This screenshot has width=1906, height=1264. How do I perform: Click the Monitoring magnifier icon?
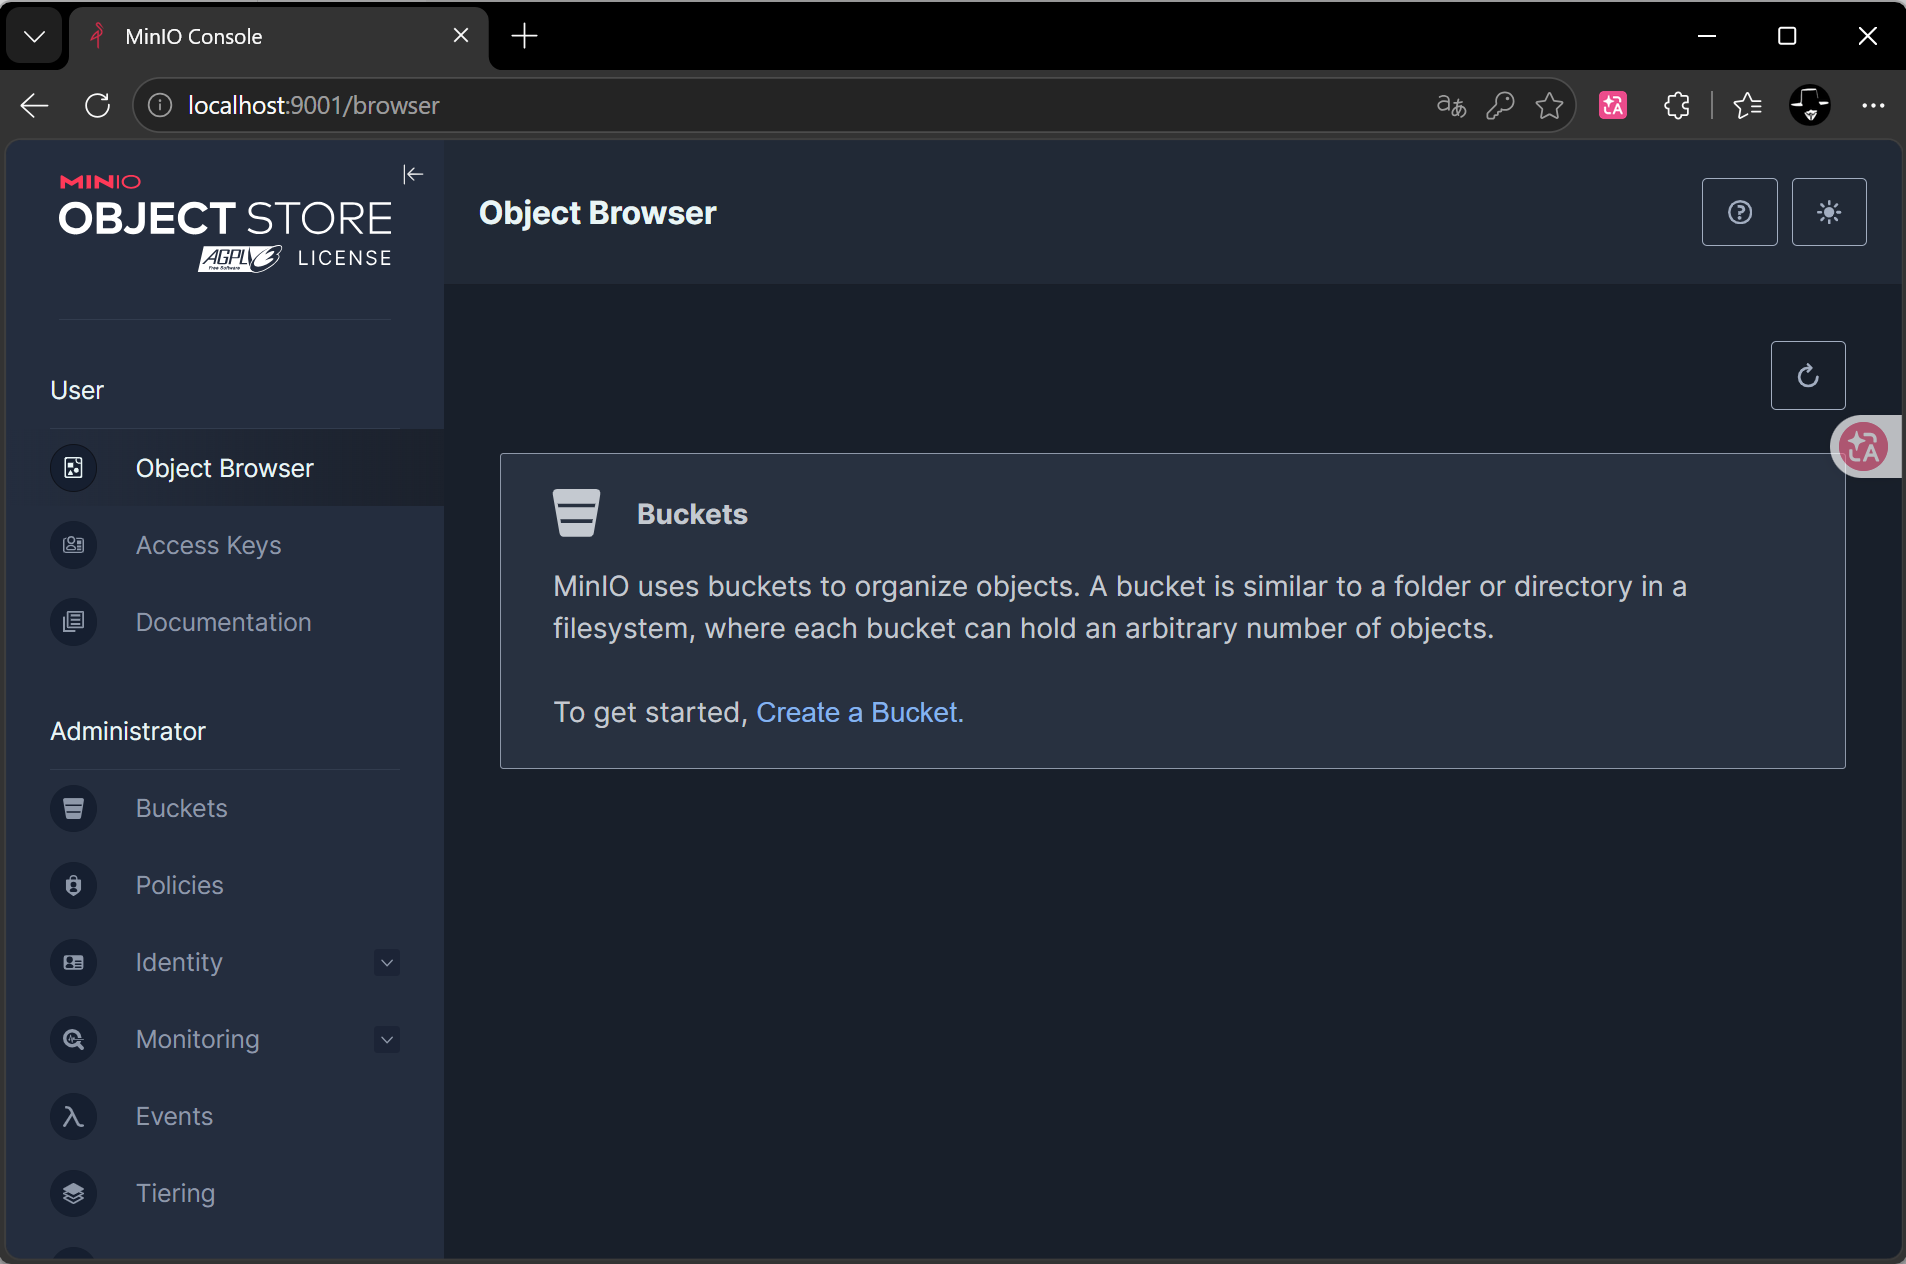[73, 1039]
